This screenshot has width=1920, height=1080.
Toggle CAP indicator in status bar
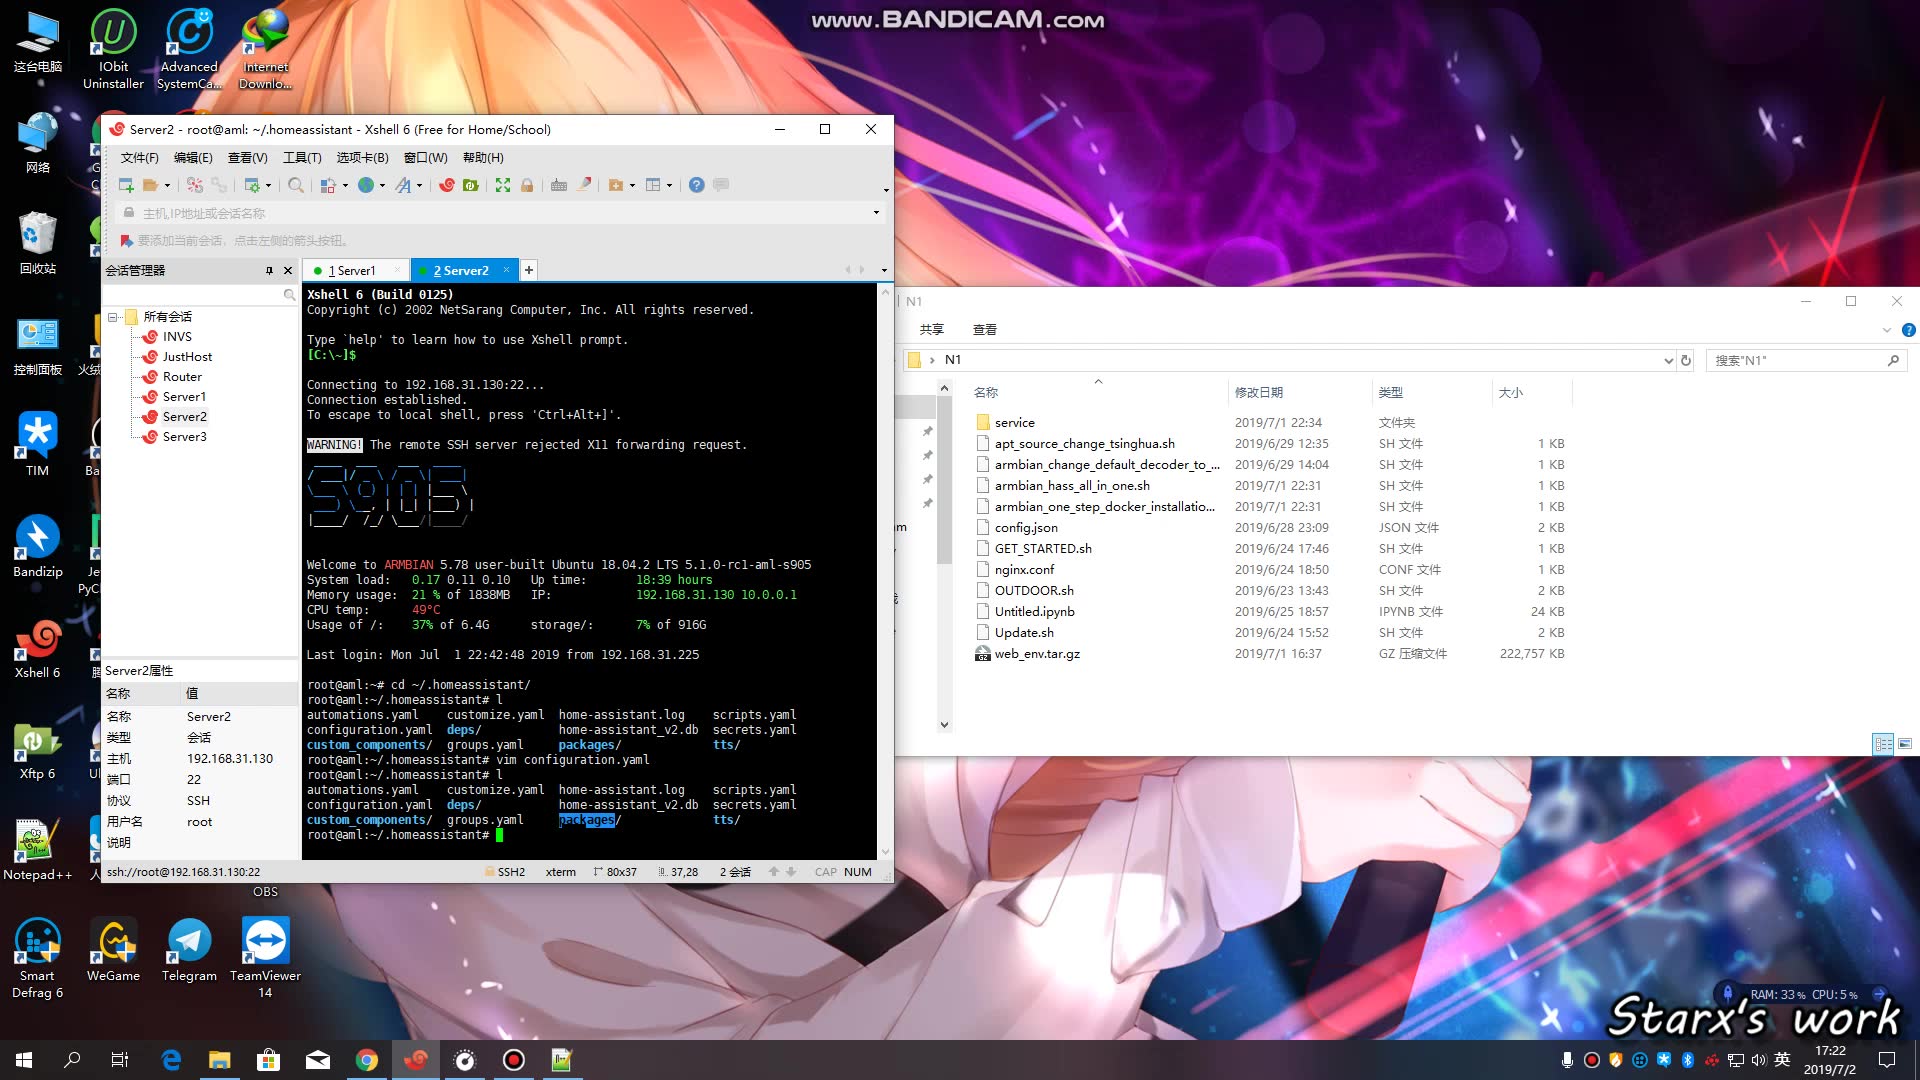pyautogui.click(x=825, y=872)
